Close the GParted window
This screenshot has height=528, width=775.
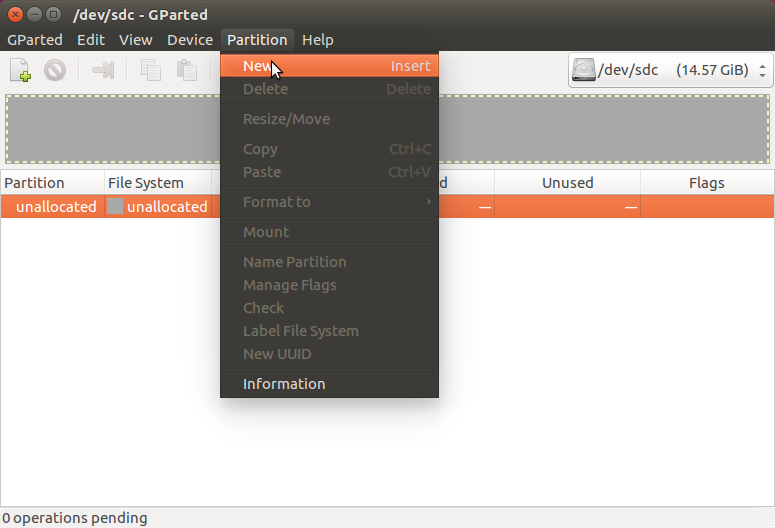coord(15,14)
